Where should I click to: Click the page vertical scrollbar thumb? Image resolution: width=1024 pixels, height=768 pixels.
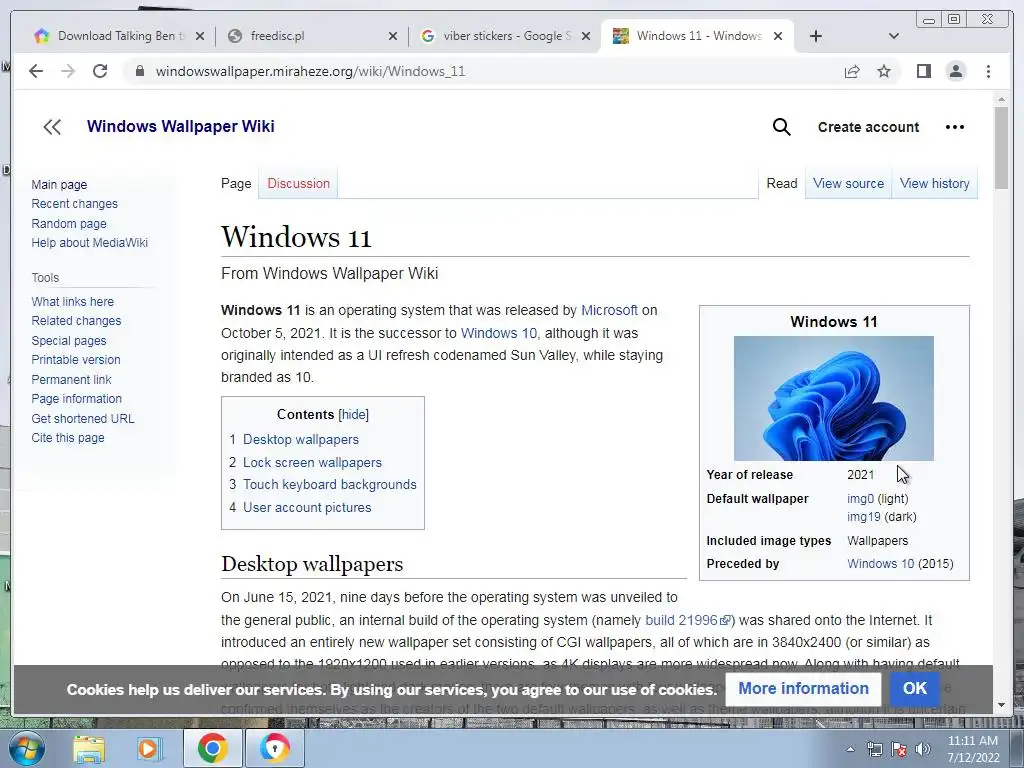click(1001, 147)
